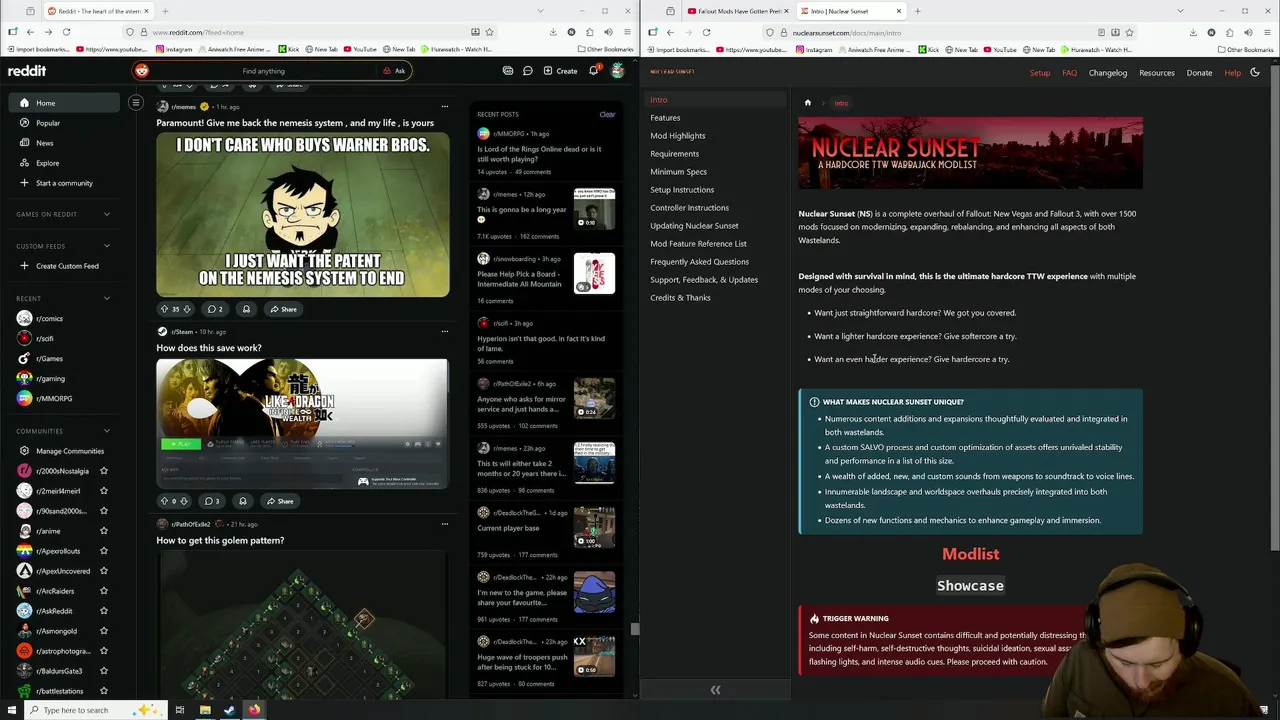This screenshot has height=720, width=1280.
Task: Collapse the Recent section
Action: pyautogui.click(x=107, y=298)
